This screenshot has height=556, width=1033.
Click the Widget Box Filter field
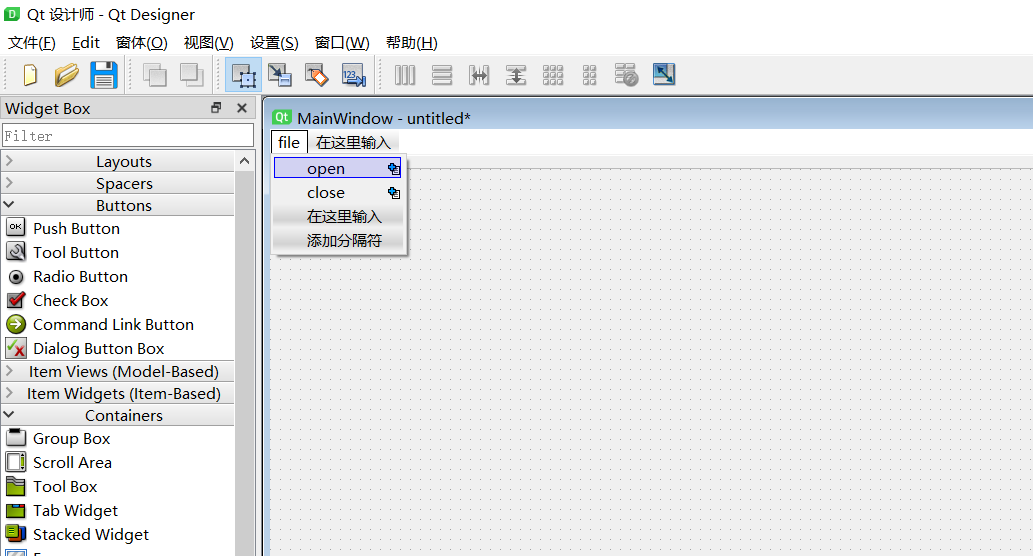point(128,136)
